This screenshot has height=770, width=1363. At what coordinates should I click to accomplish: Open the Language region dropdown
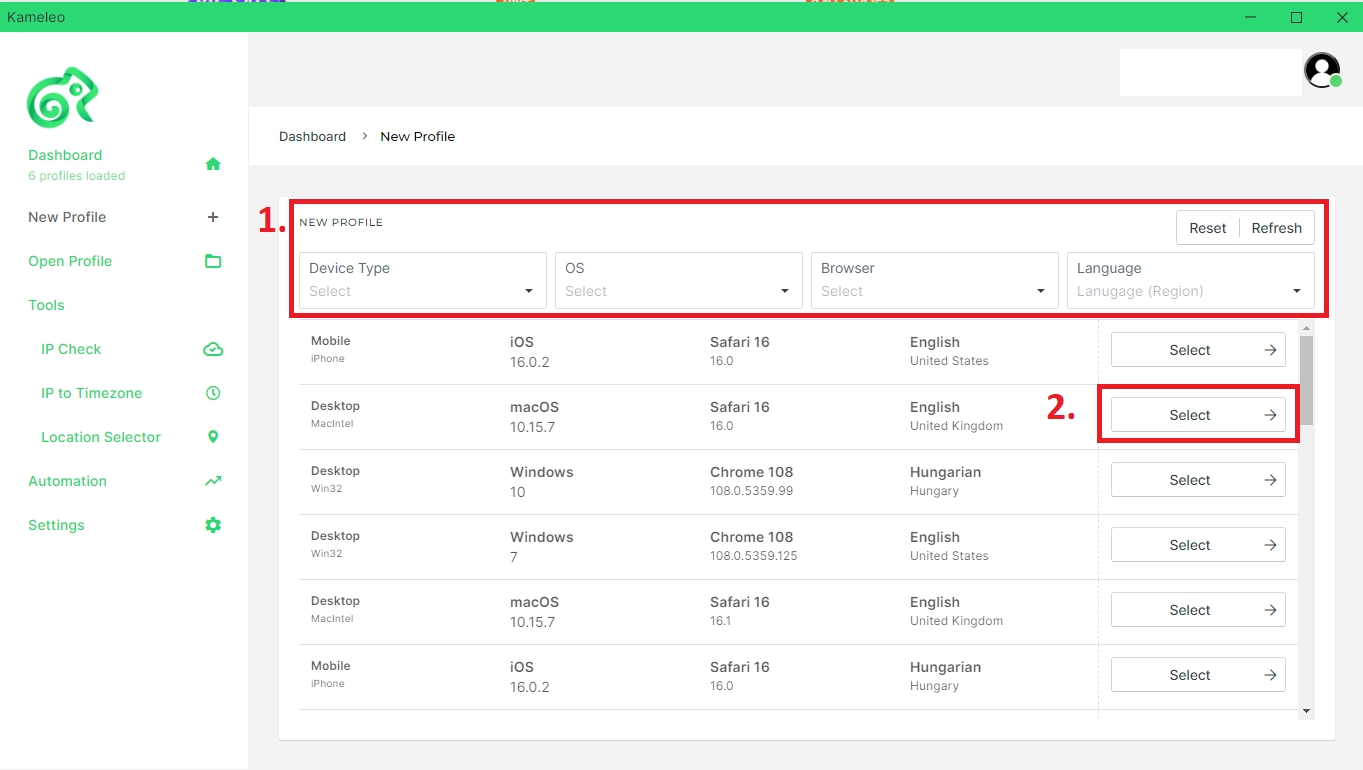[1190, 280]
